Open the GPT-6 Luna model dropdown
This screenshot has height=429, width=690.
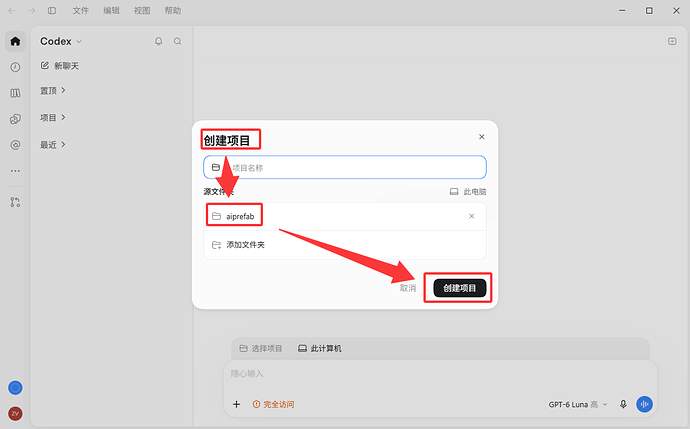tap(577, 404)
